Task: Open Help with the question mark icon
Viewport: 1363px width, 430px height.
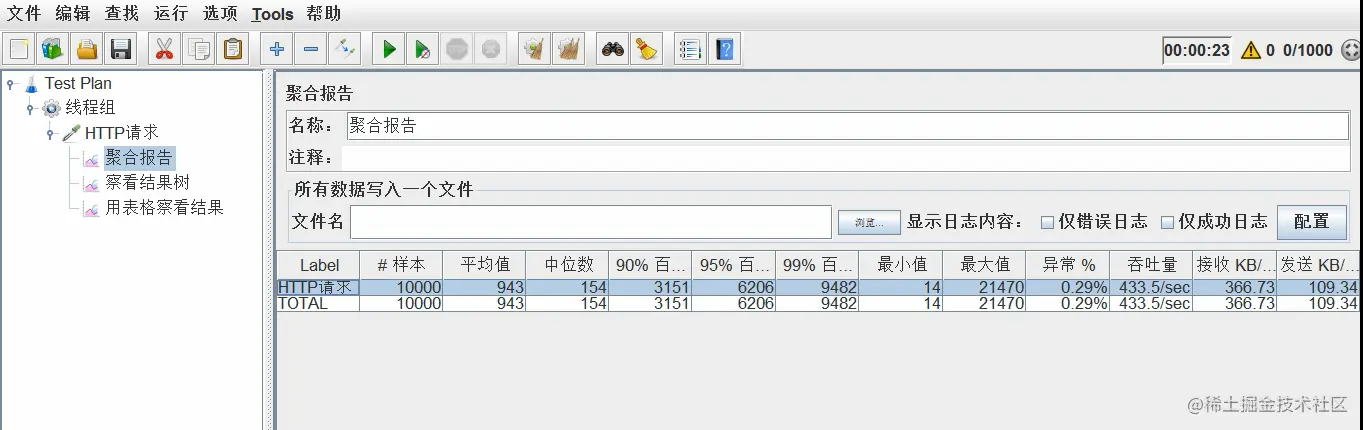Action: coord(725,48)
